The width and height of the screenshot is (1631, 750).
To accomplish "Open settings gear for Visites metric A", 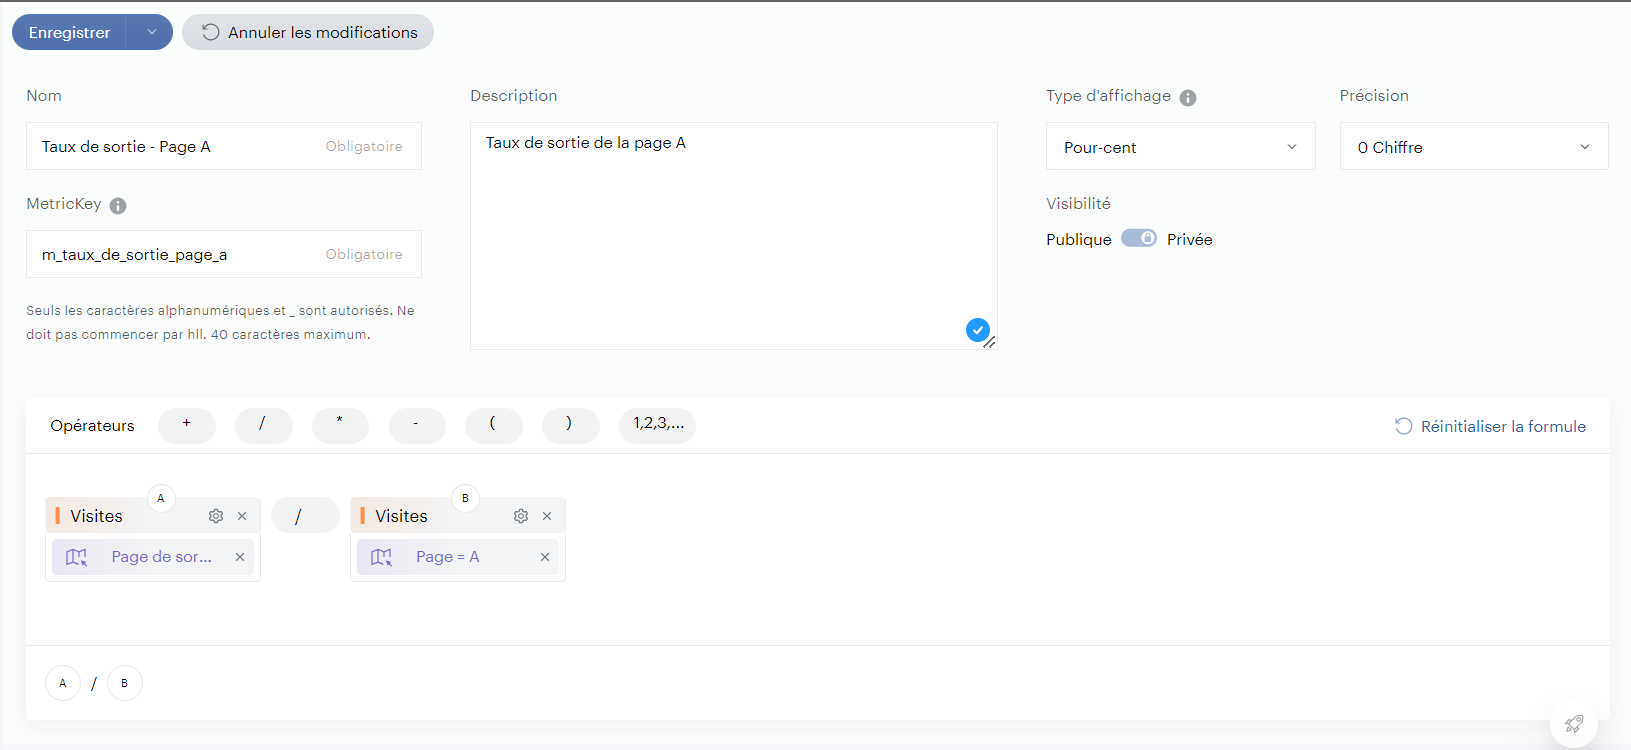I will [216, 516].
